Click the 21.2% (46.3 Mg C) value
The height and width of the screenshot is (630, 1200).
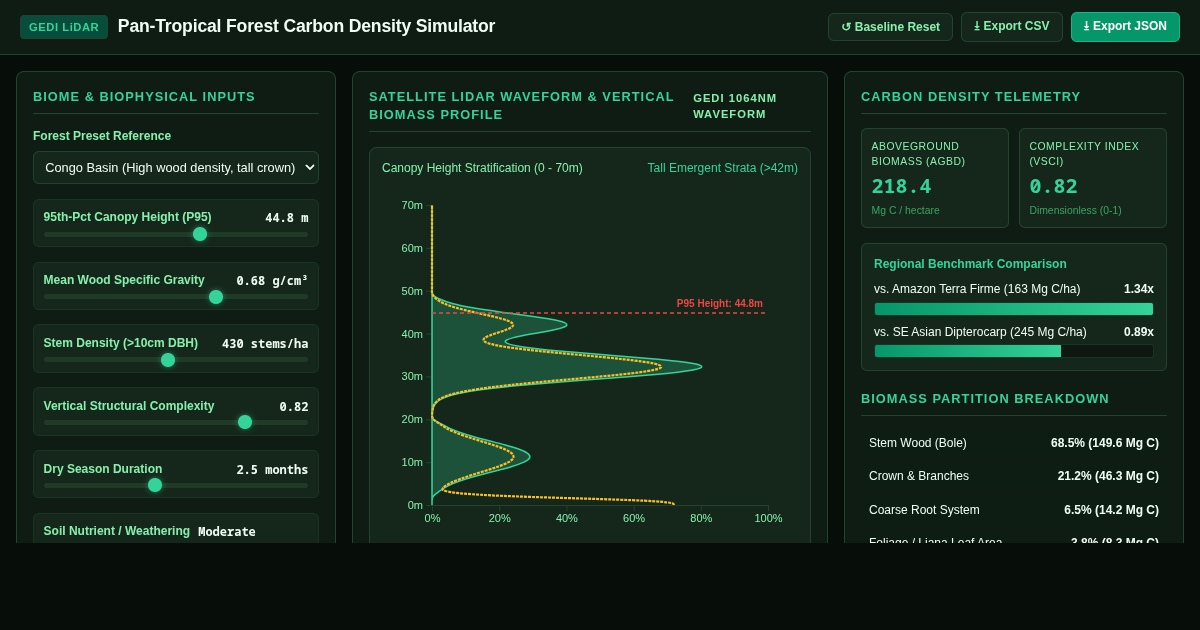point(1108,476)
